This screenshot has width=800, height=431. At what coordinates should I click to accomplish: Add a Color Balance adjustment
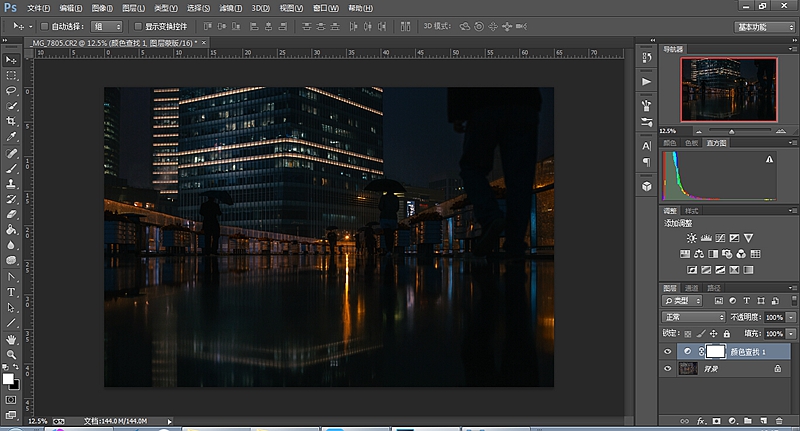699,253
